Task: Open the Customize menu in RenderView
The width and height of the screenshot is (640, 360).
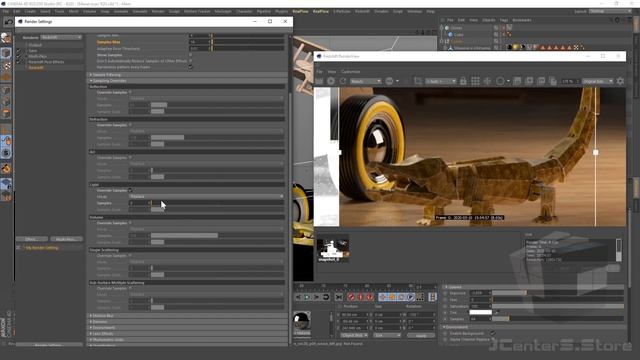Action: point(350,71)
